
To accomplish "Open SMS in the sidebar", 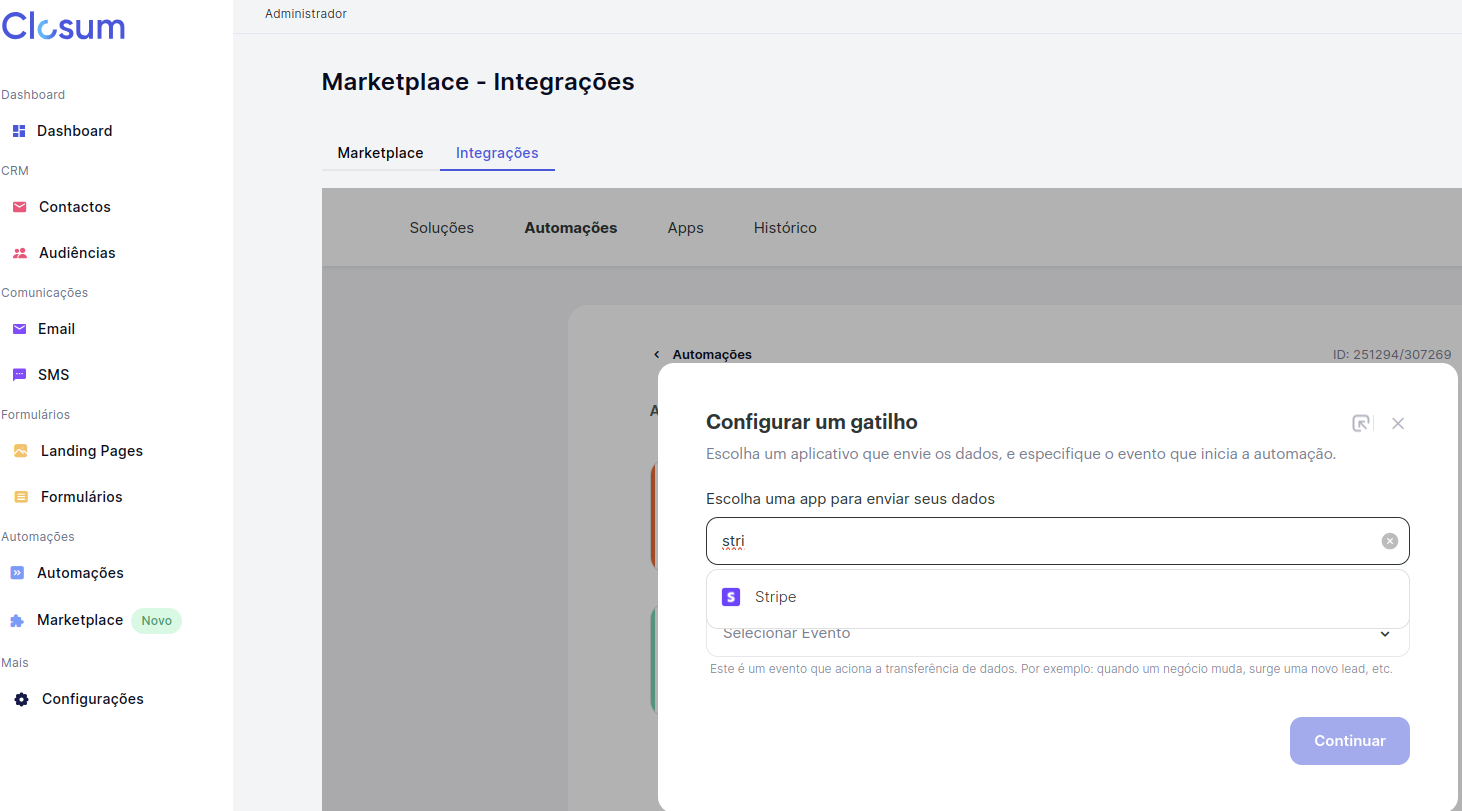I will click(x=54, y=375).
